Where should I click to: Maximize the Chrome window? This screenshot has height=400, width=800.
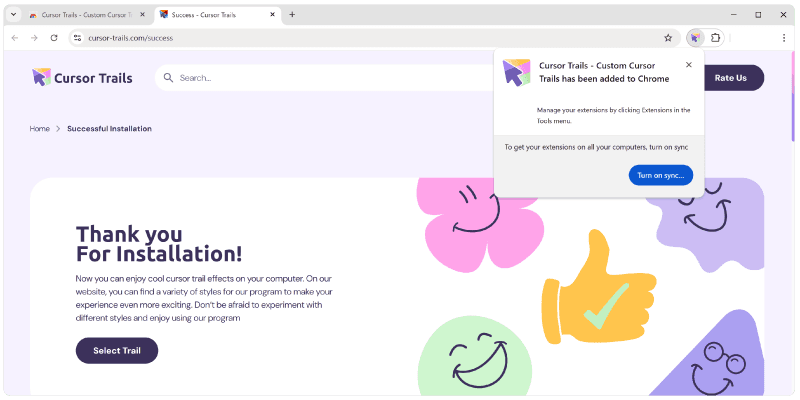(x=758, y=15)
